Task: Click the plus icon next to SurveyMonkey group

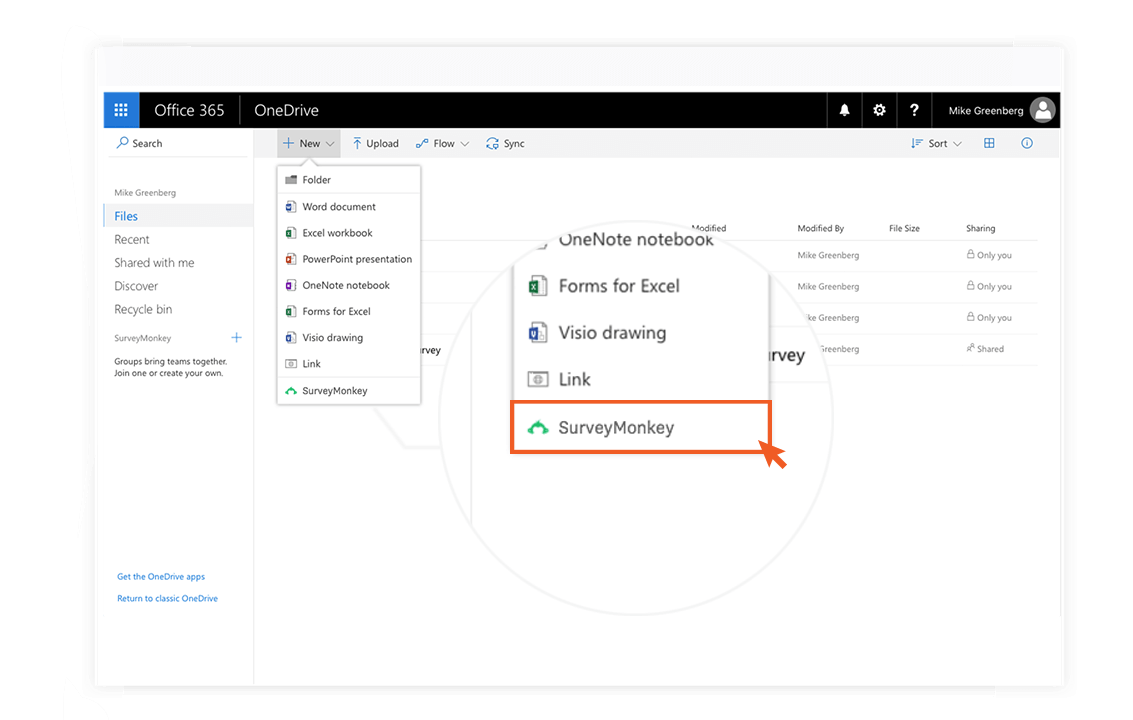Action: coord(236,338)
